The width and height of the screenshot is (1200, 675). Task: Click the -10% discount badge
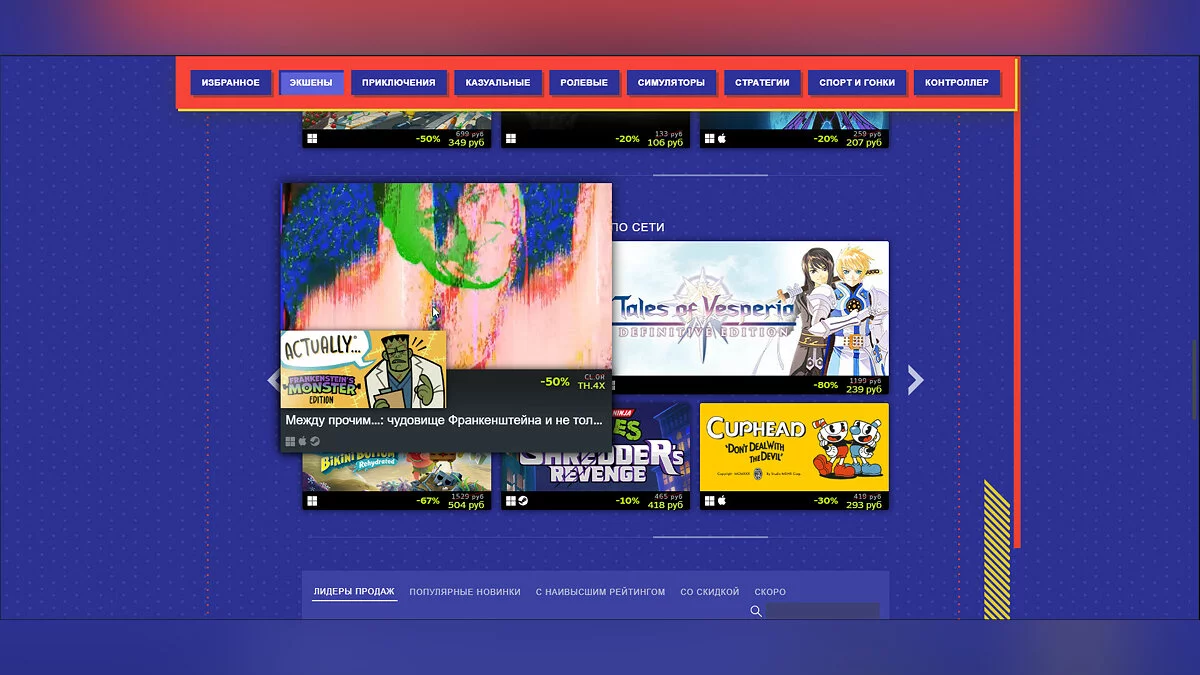pos(627,501)
